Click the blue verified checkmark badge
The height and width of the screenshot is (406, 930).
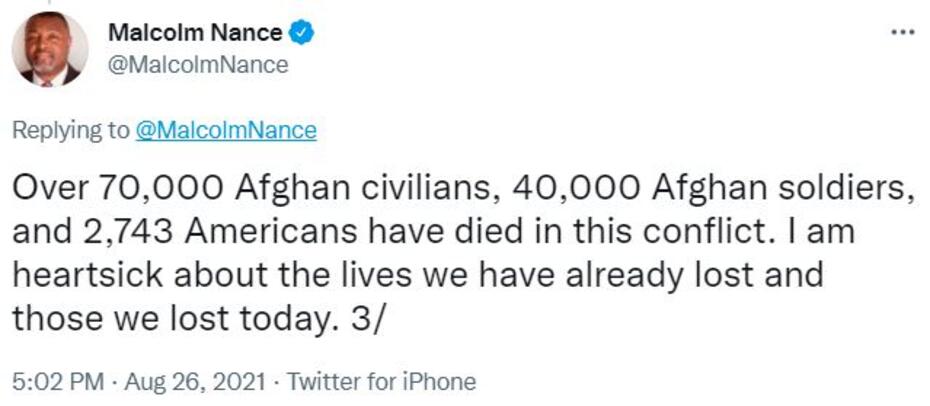303,33
